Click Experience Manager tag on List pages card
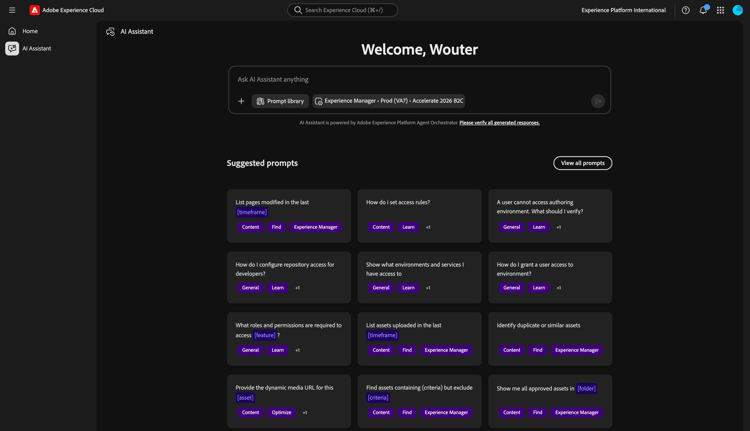The image size is (750, 431). [315, 227]
